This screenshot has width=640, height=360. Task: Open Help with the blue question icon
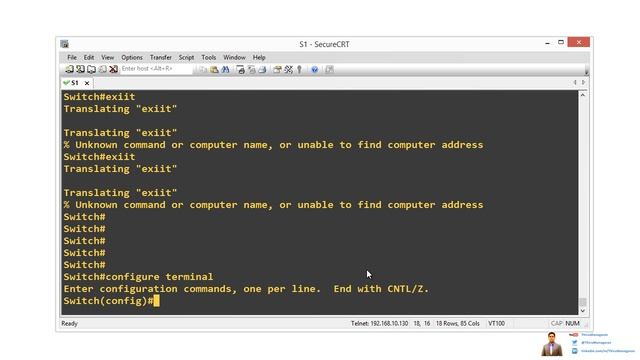[314, 70]
